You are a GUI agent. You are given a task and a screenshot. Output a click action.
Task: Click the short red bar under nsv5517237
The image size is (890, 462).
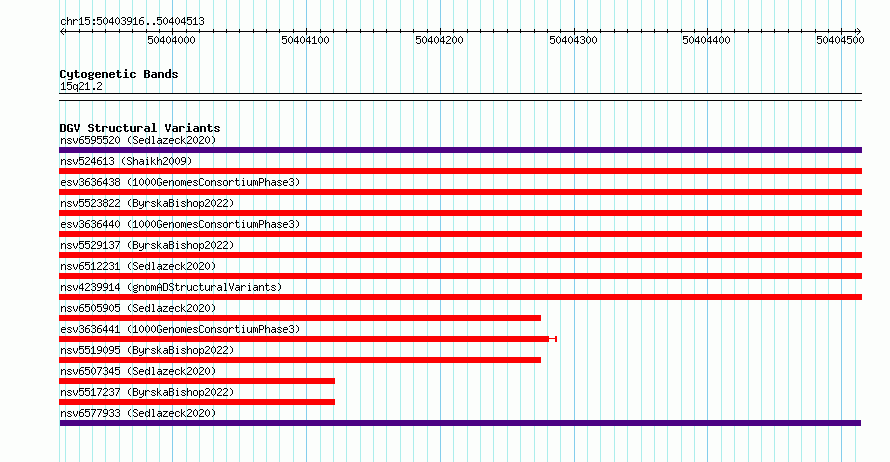pos(197,402)
